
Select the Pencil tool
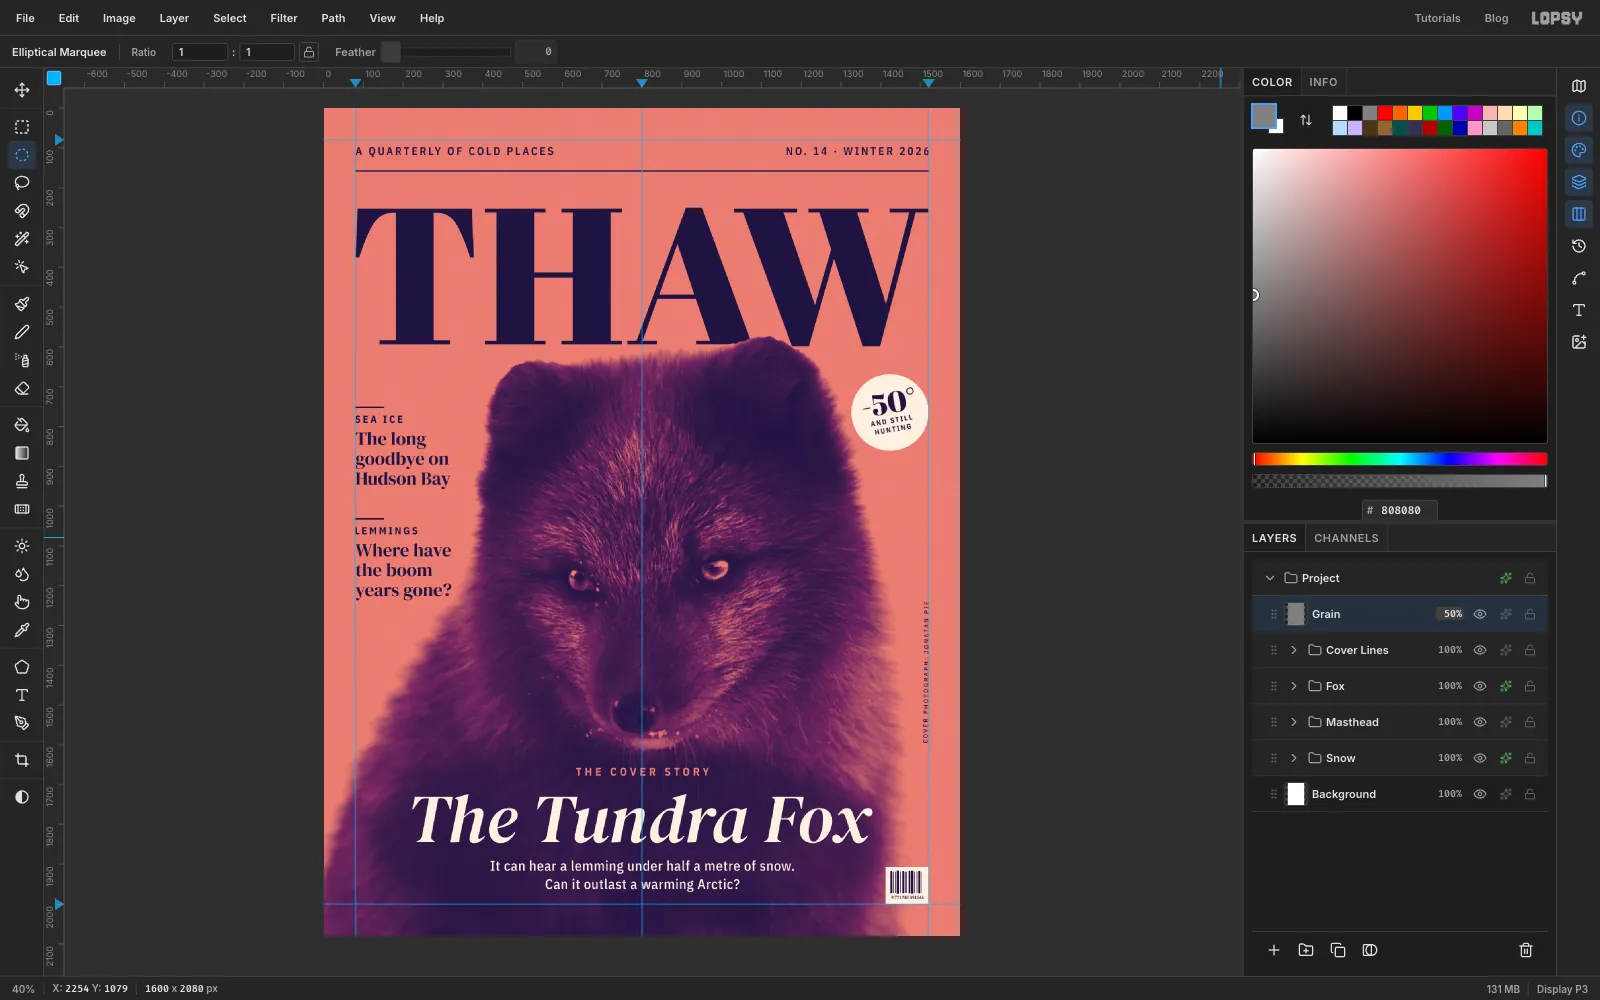22,332
